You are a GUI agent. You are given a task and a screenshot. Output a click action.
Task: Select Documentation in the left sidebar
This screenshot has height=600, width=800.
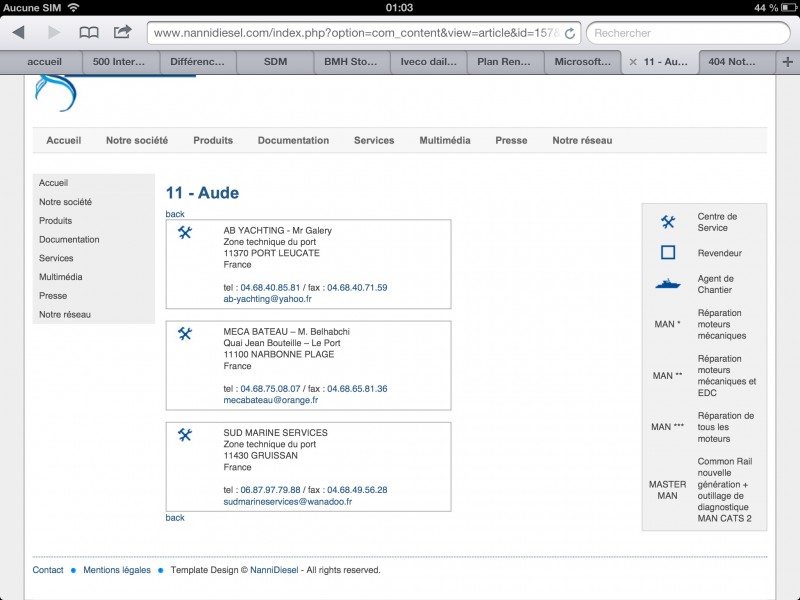69,240
